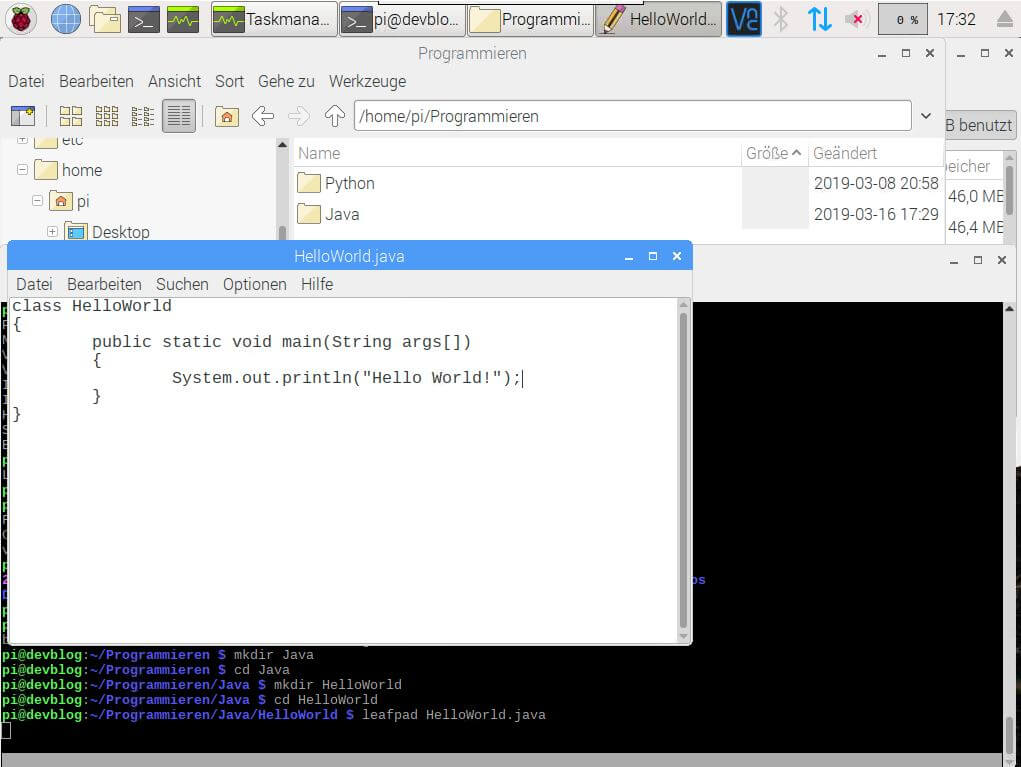Image resolution: width=1021 pixels, height=767 pixels.
Task: Click the Leafpad vertical scrollbar
Action: 684,468
